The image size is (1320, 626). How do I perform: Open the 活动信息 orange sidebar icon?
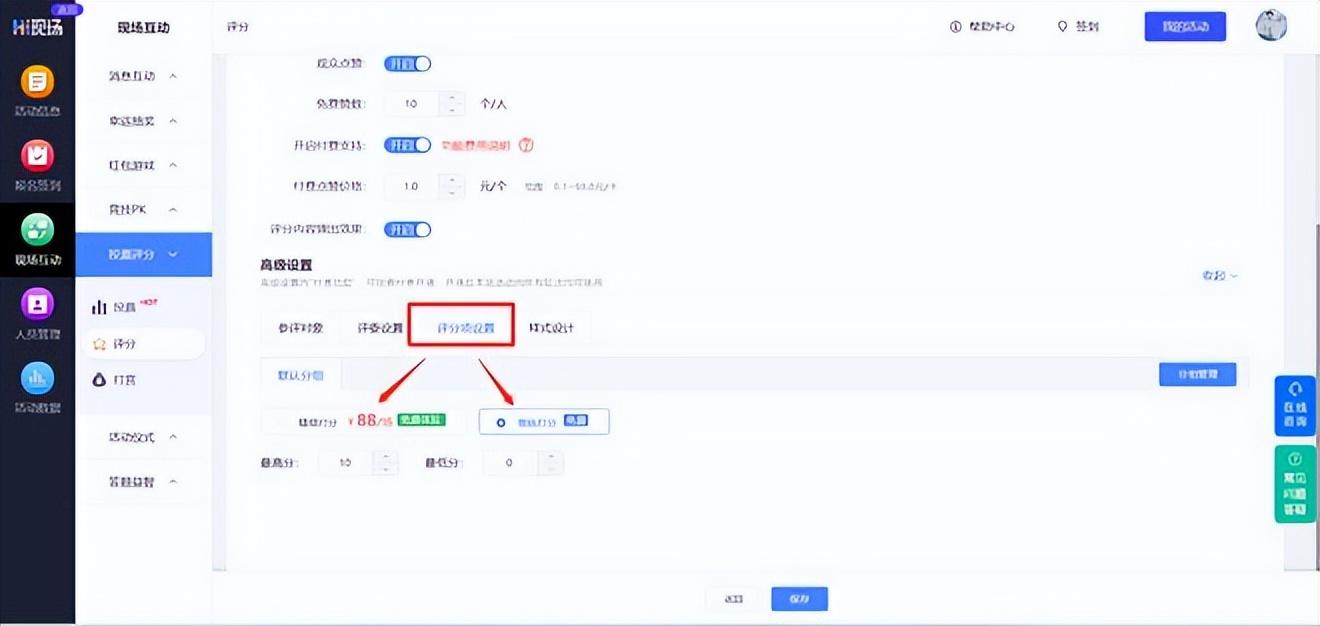(37, 82)
